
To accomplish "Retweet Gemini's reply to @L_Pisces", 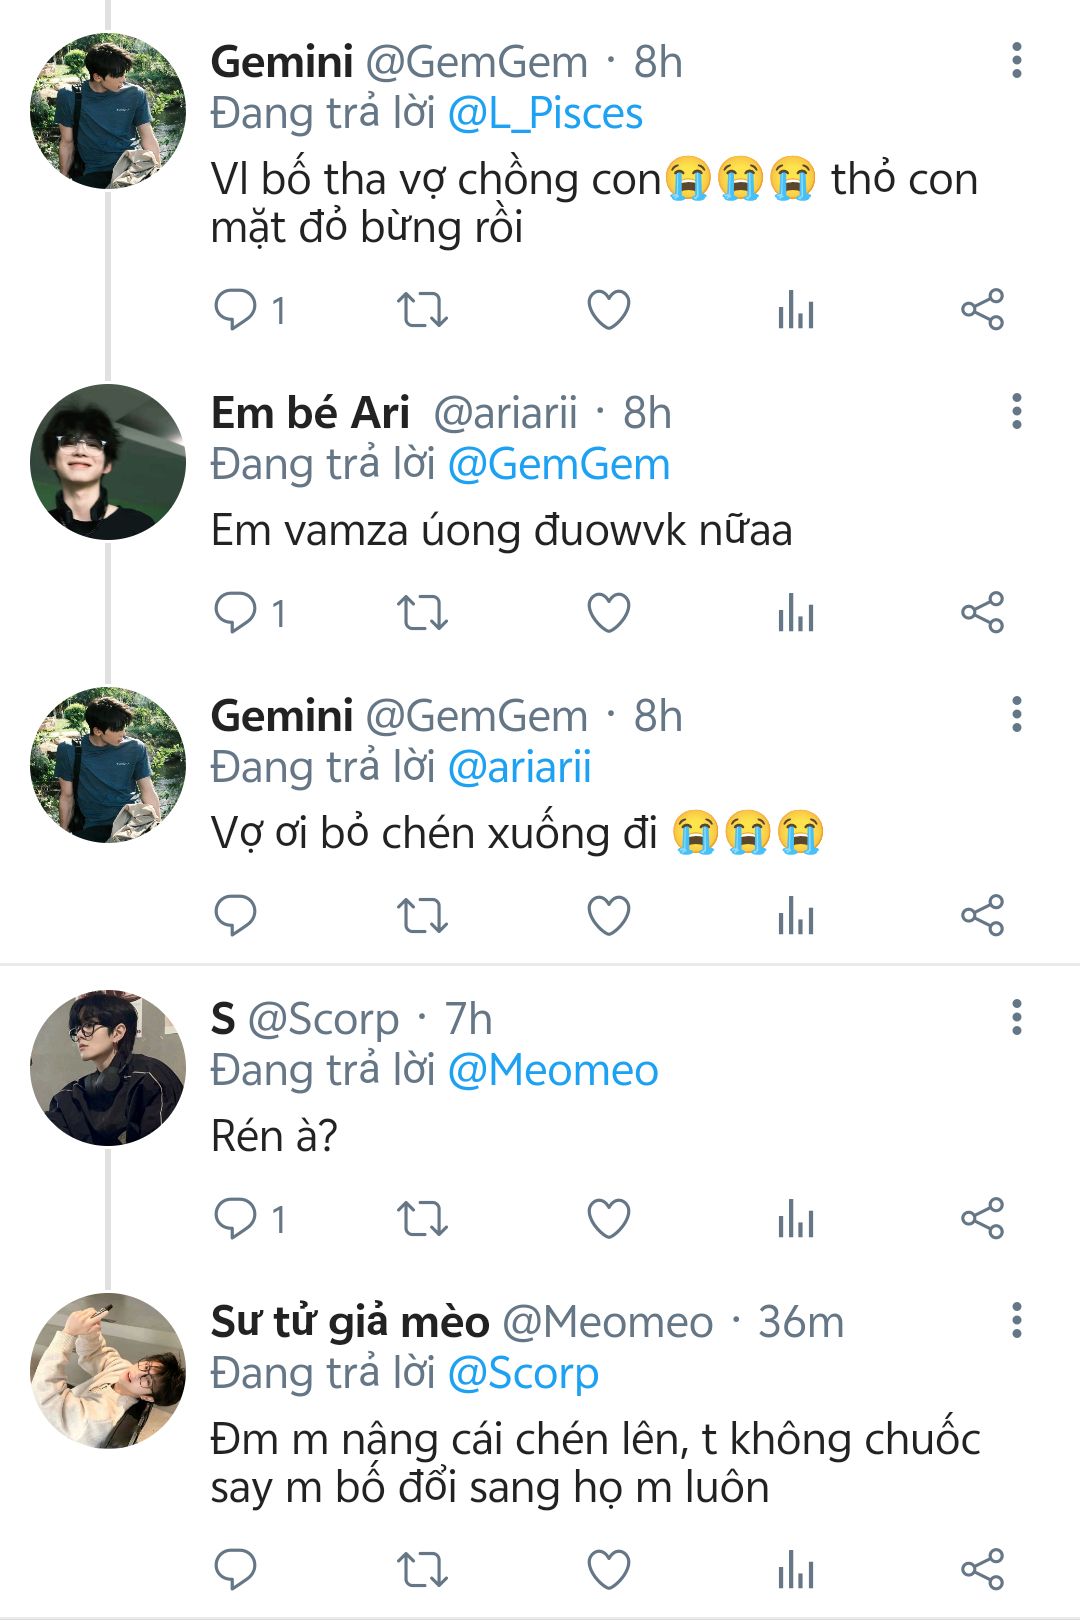I will click(422, 310).
